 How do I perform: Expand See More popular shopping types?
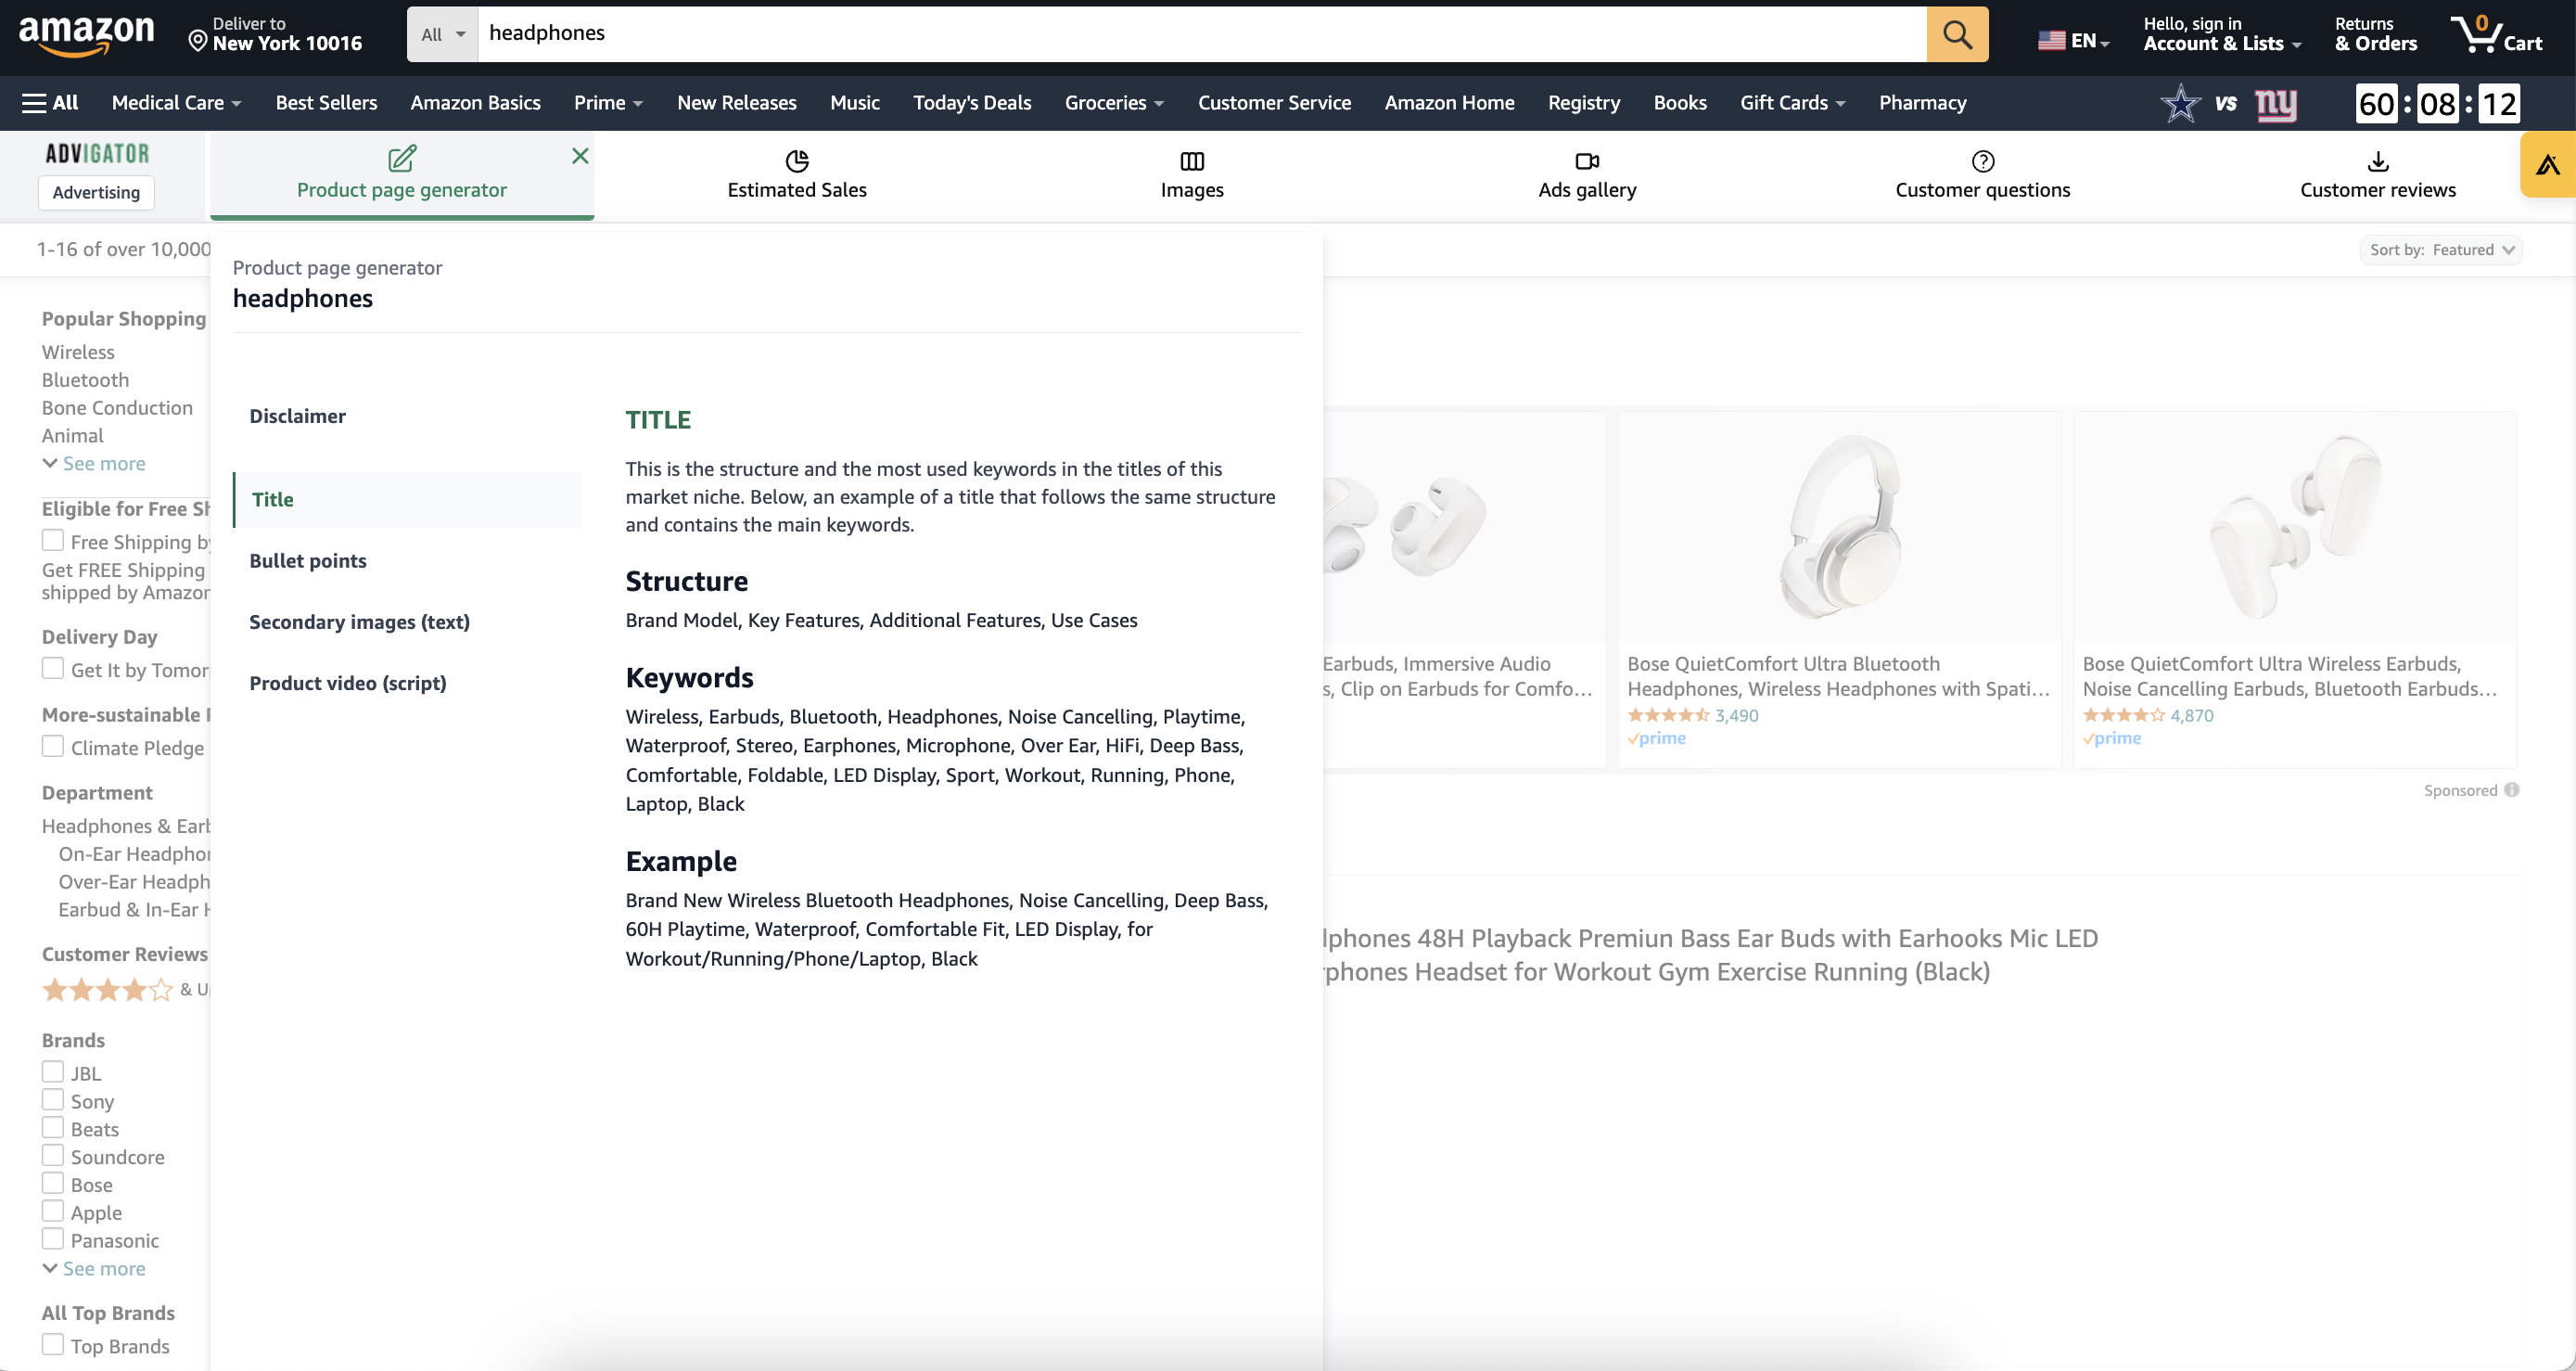click(x=94, y=462)
